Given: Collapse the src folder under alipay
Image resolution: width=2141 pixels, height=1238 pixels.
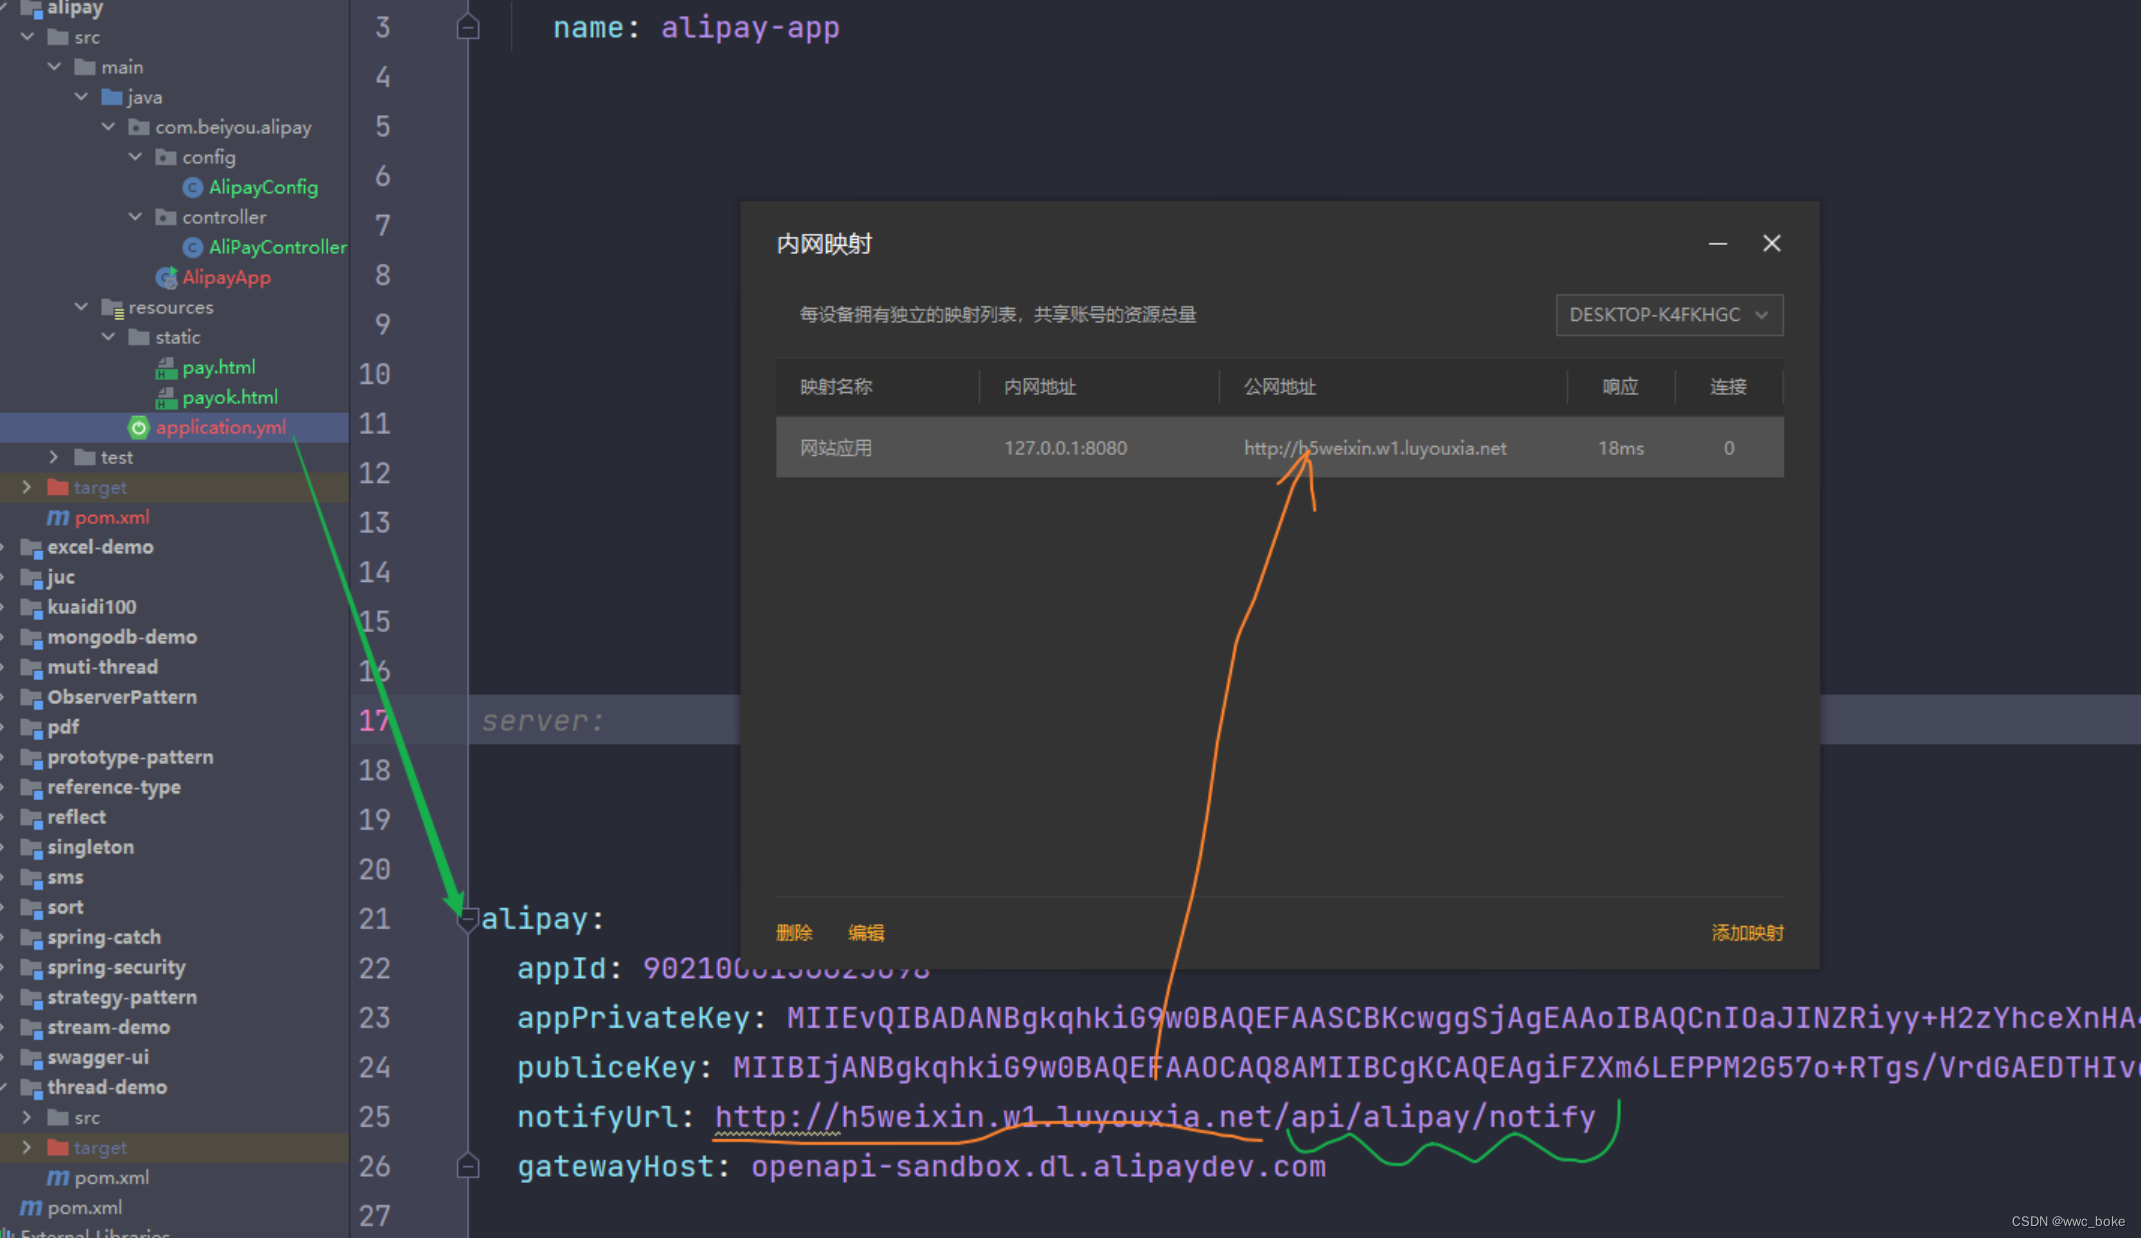Looking at the screenshot, I should tap(28, 37).
